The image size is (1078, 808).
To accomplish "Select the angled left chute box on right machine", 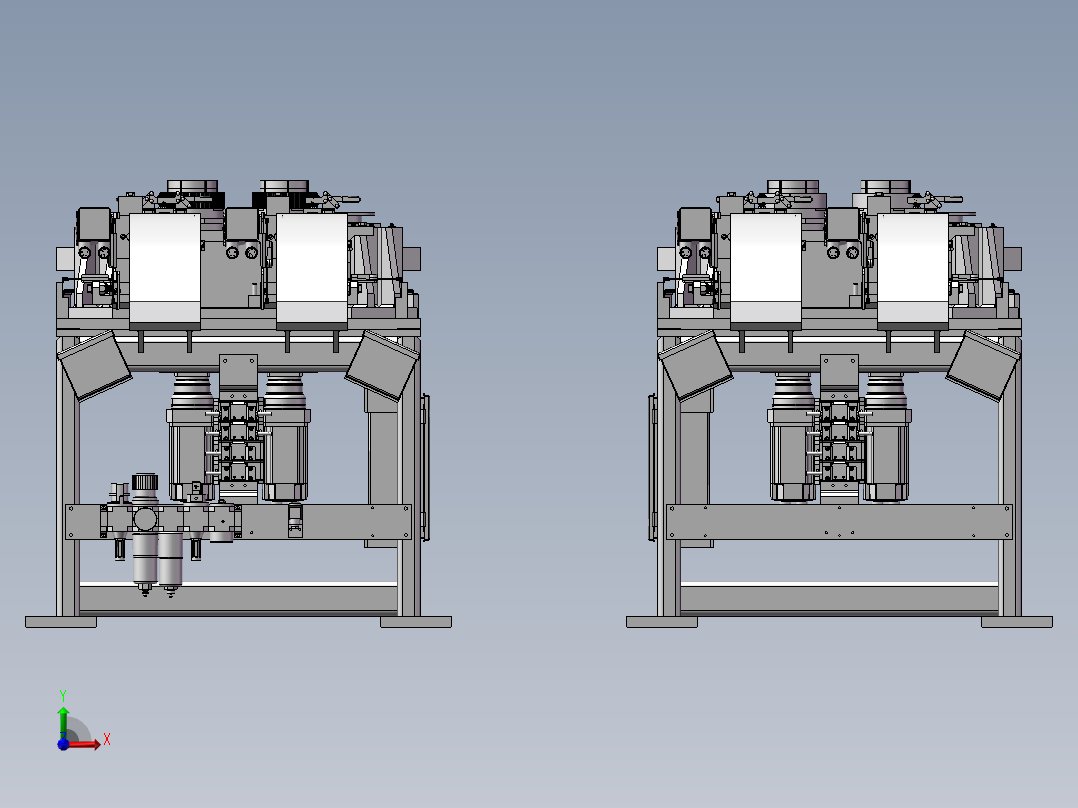I will pos(695,365).
